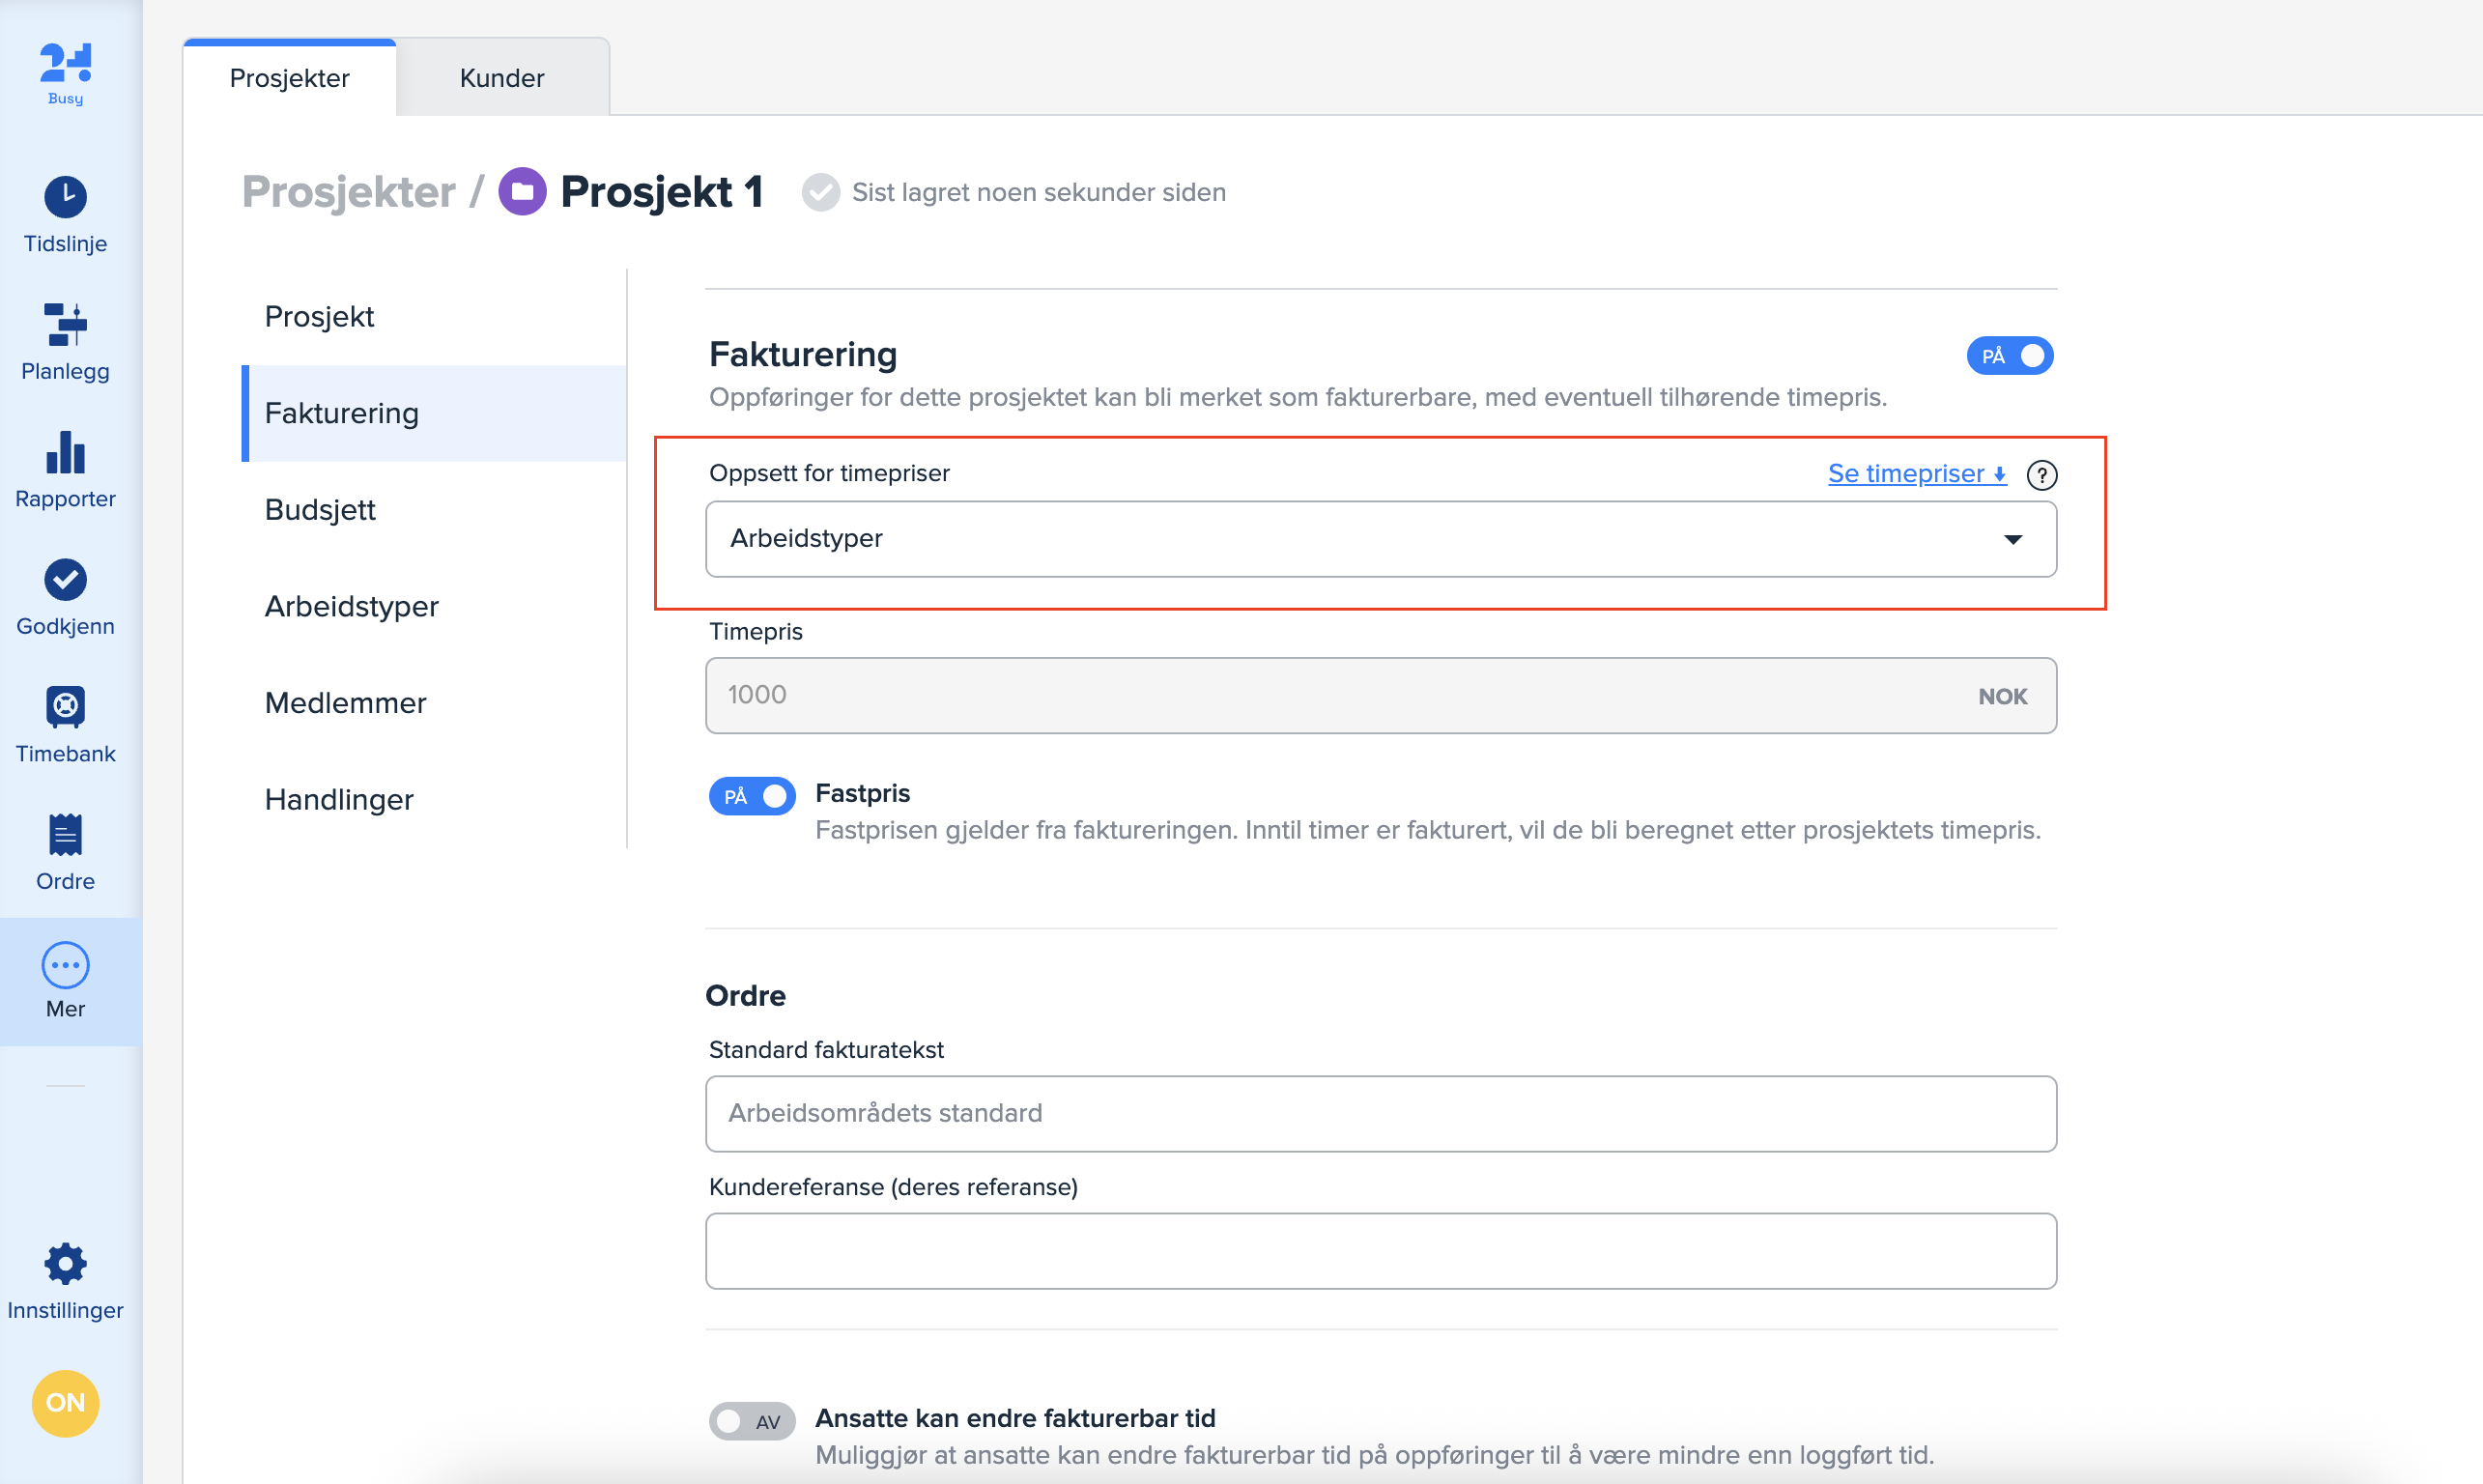Open the Godkjenn checkmark icon
2483x1484 pixels.
pos(65,580)
